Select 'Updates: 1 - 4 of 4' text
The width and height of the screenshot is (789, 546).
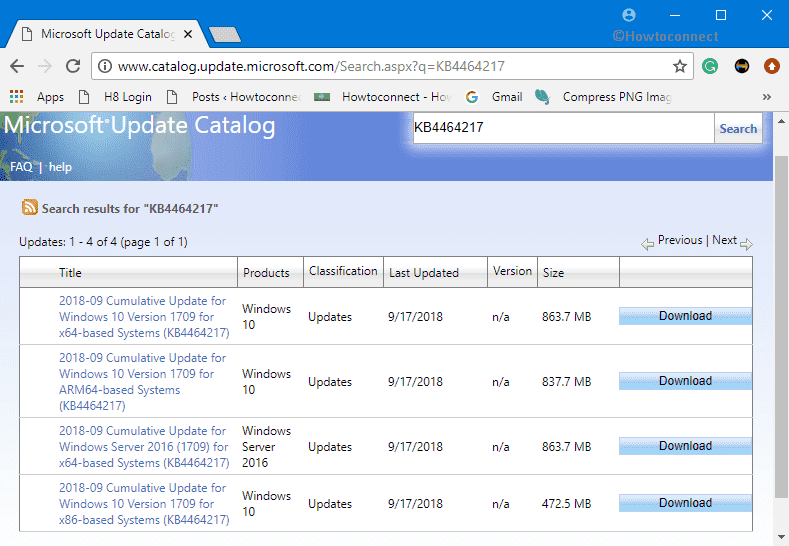coord(67,242)
